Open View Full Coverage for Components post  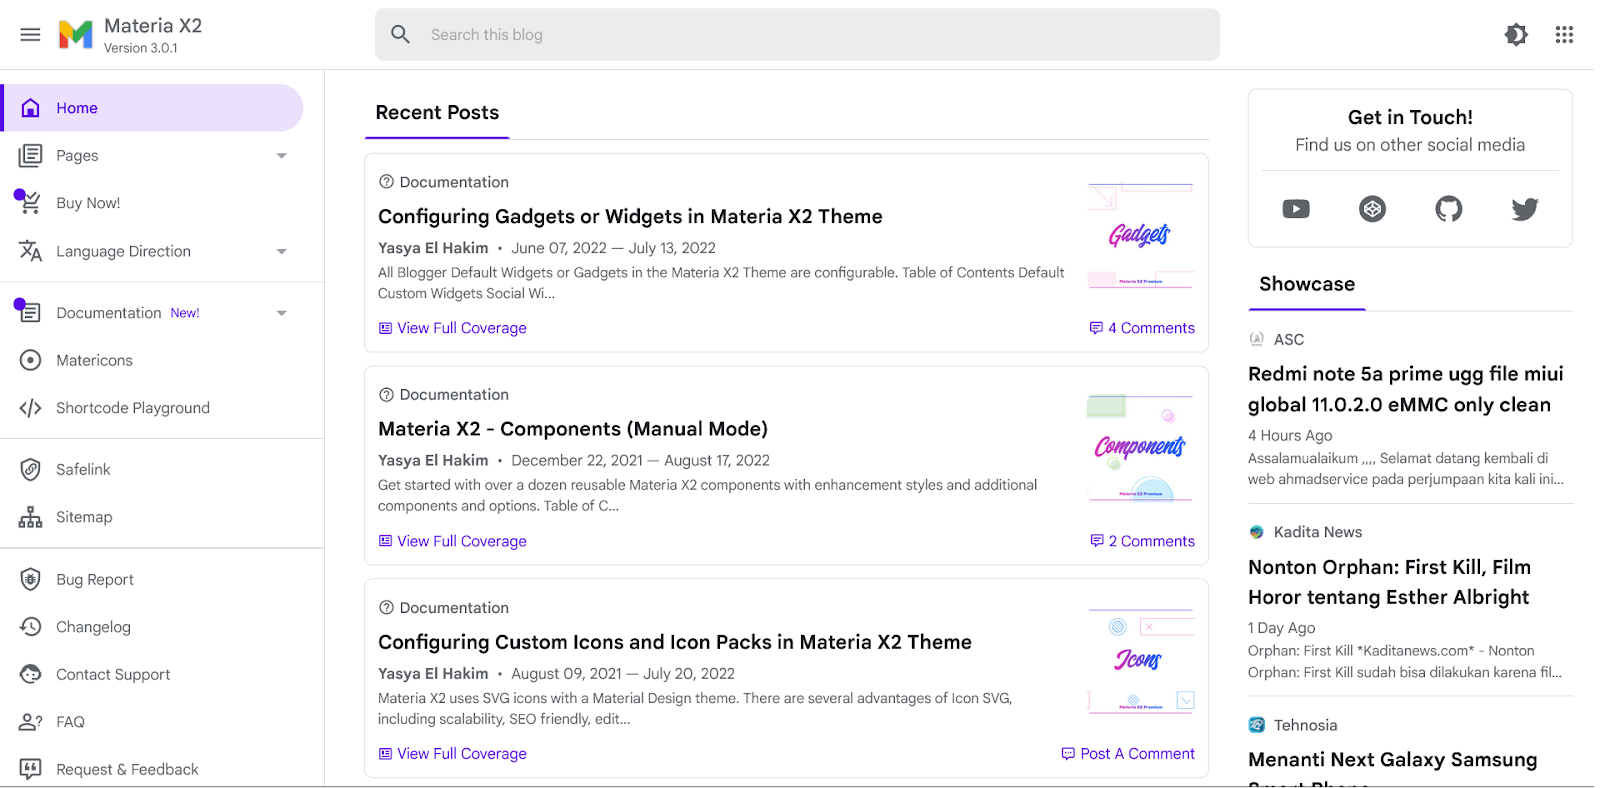tap(452, 541)
